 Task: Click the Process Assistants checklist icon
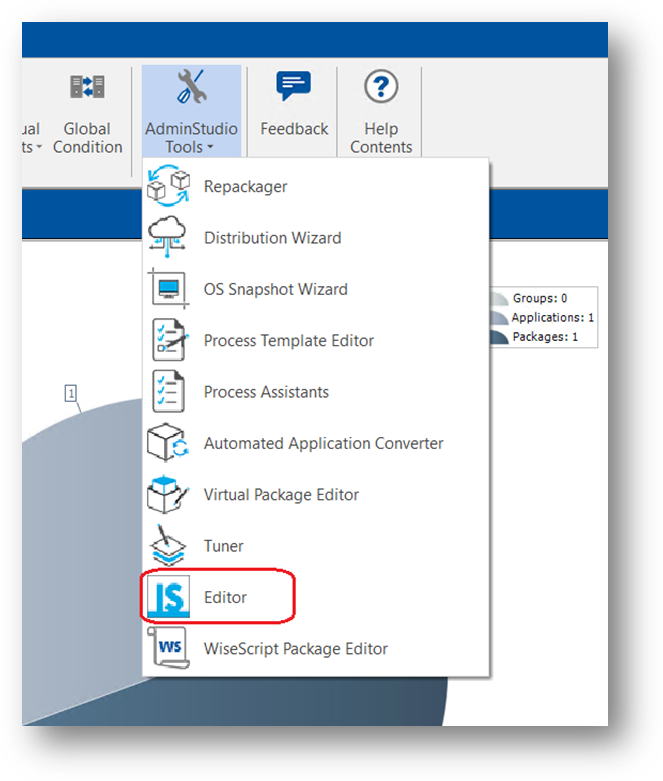168,391
